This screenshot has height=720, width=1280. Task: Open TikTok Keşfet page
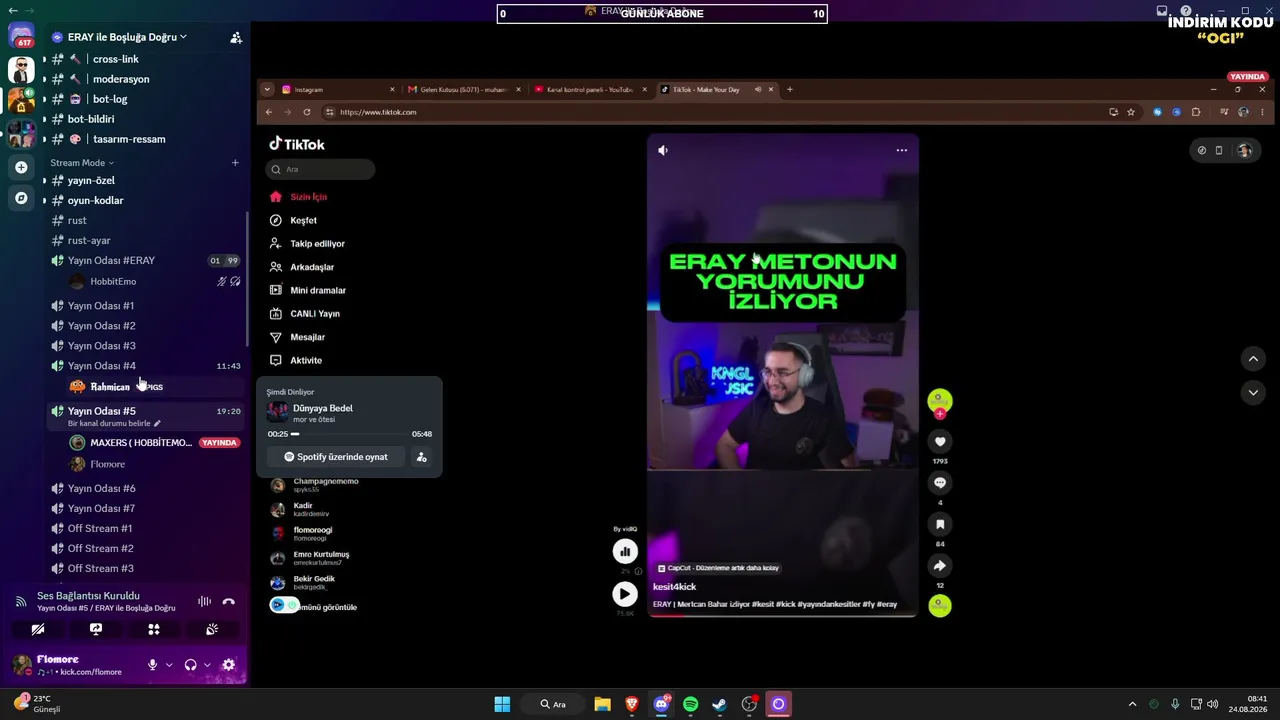point(303,220)
